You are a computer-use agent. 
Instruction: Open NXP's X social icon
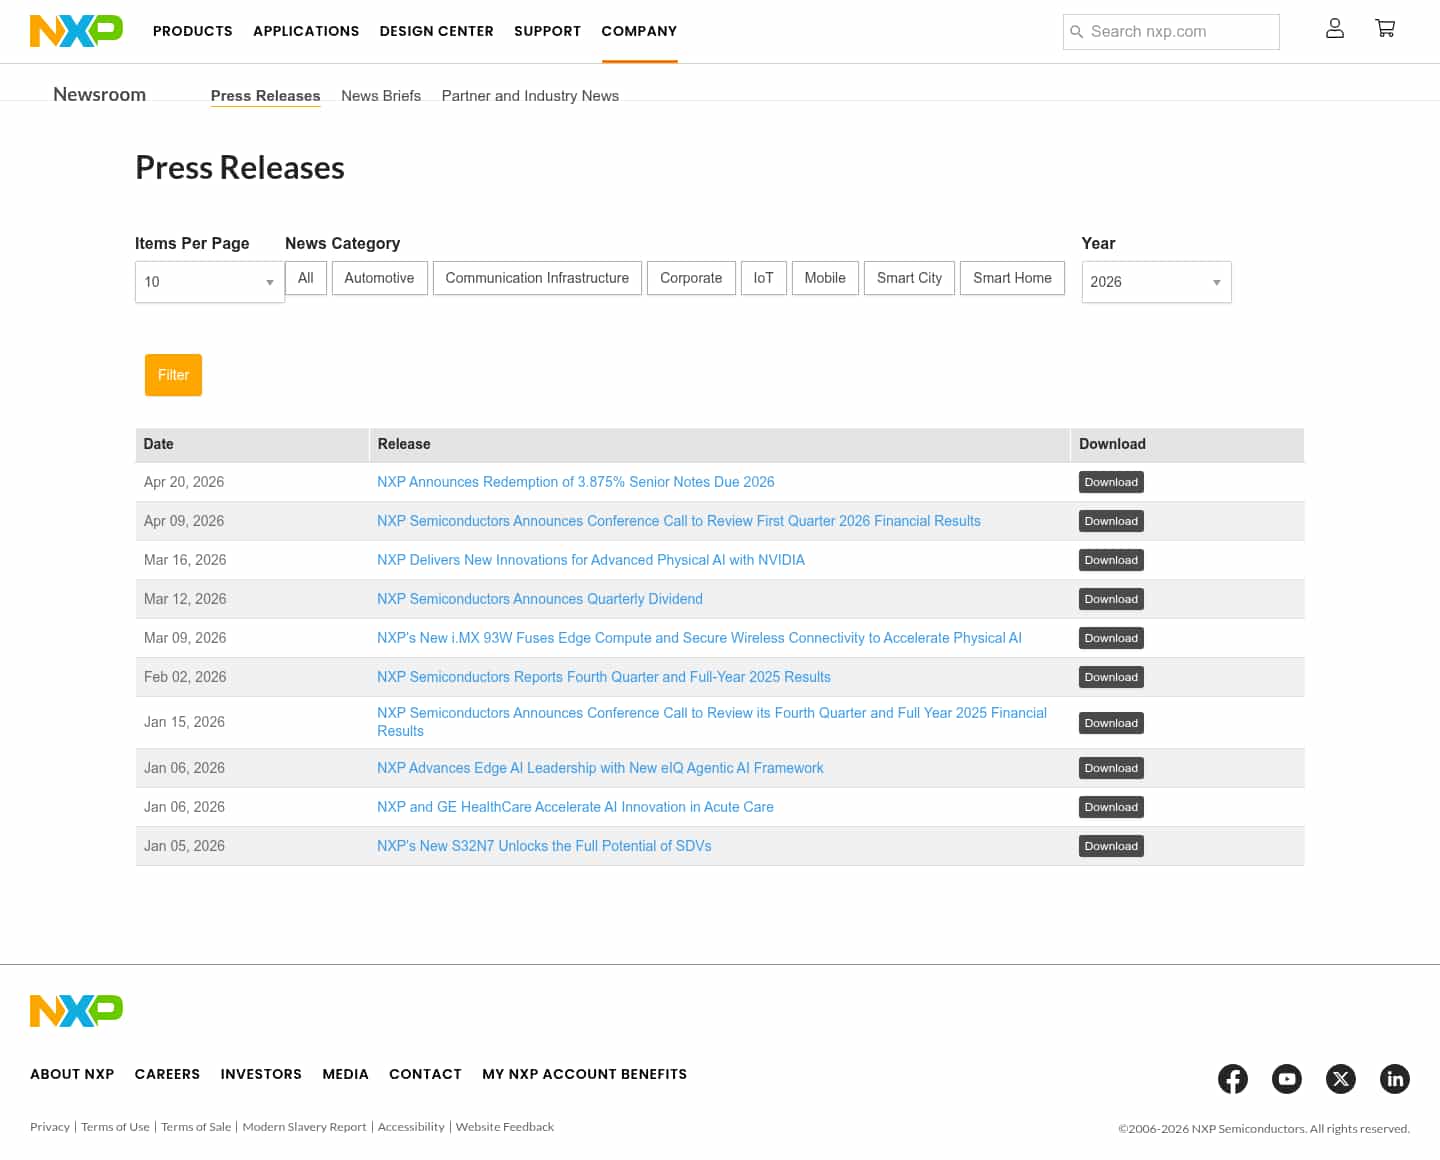[1341, 1079]
